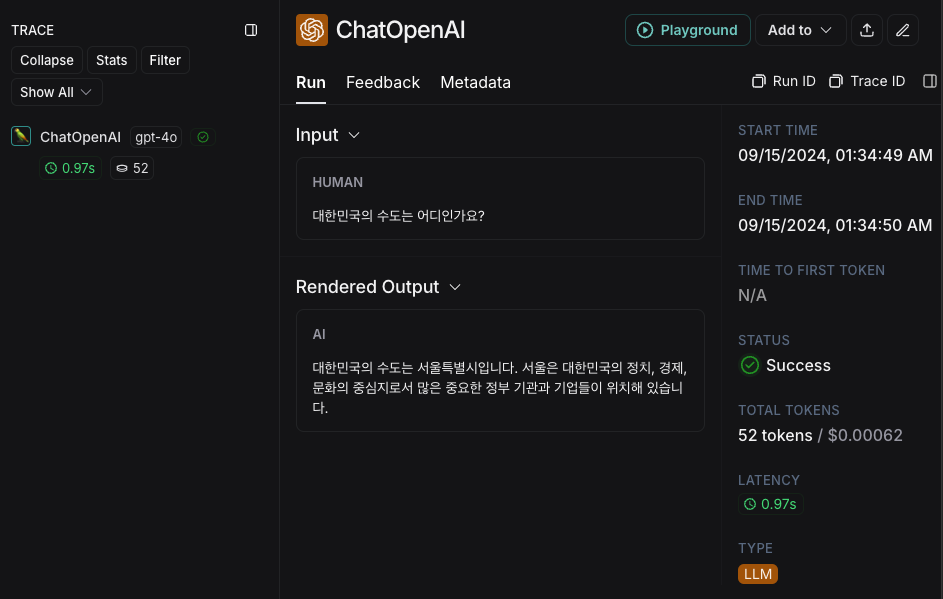The width and height of the screenshot is (943, 599).
Task: Open the Add to dropdown
Action: 800,30
